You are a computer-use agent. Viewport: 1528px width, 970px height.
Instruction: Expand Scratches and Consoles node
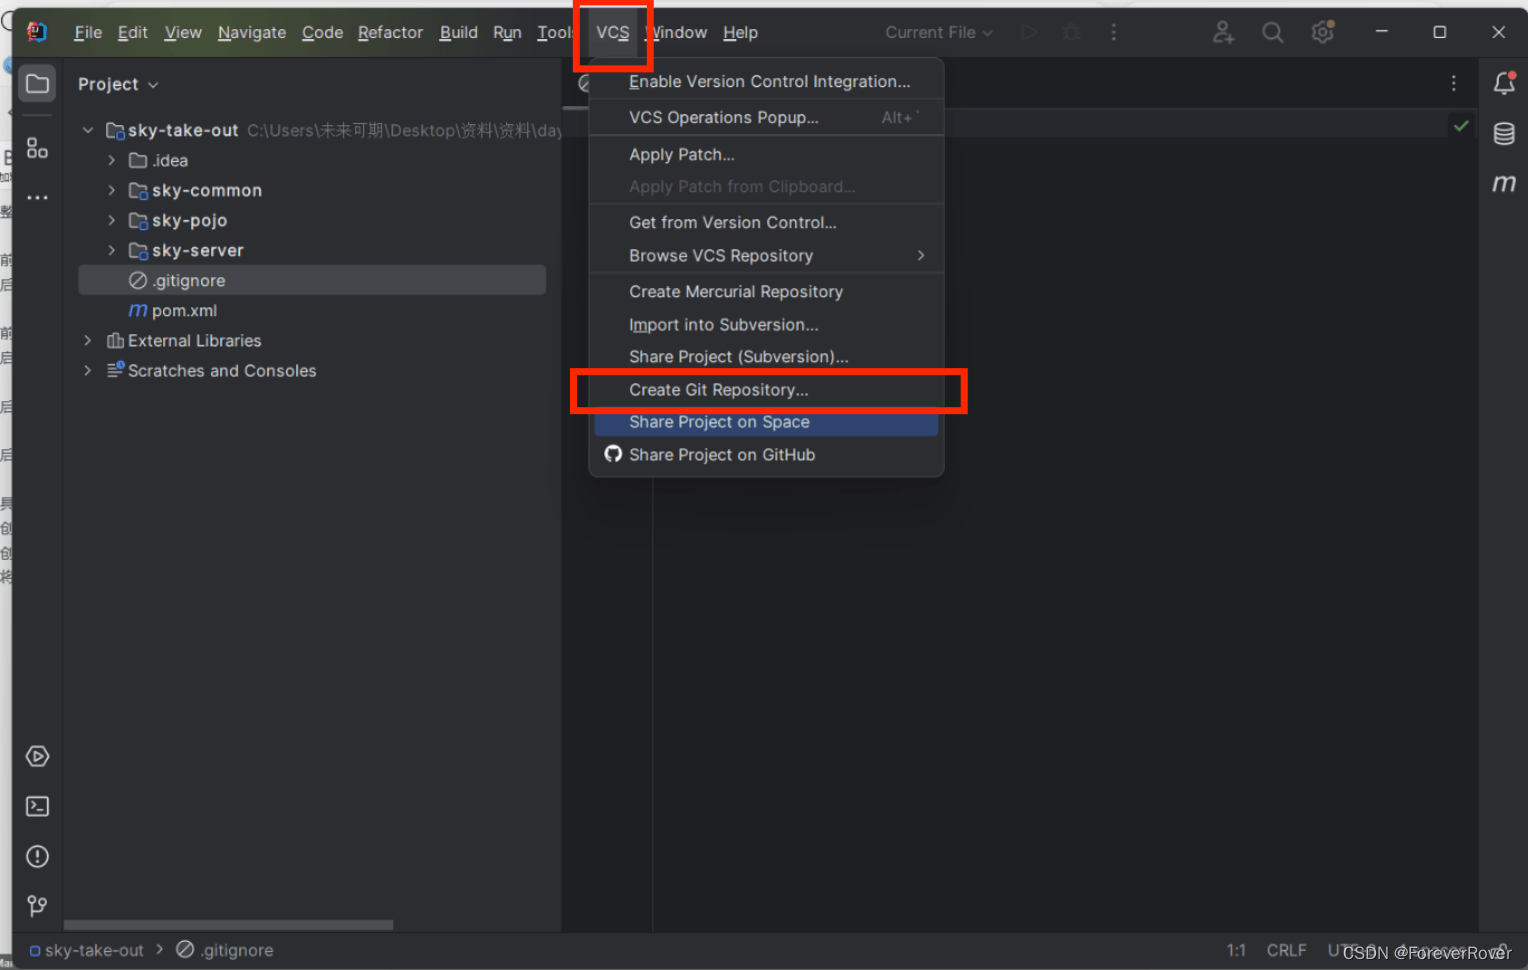(88, 370)
